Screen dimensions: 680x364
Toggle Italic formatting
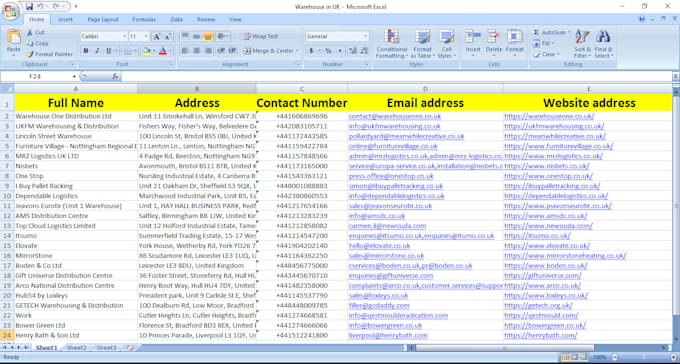click(97, 51)
